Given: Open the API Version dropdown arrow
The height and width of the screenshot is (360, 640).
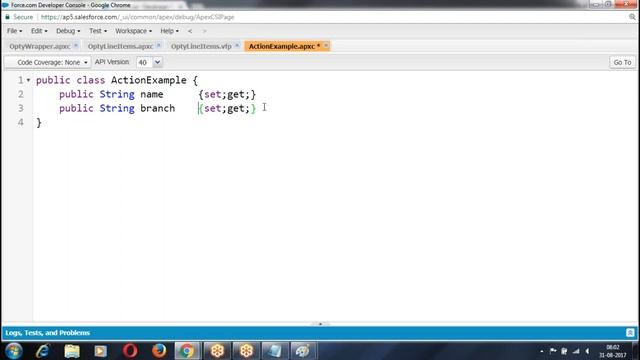Looking at the screenshot, I should point(158,62).
